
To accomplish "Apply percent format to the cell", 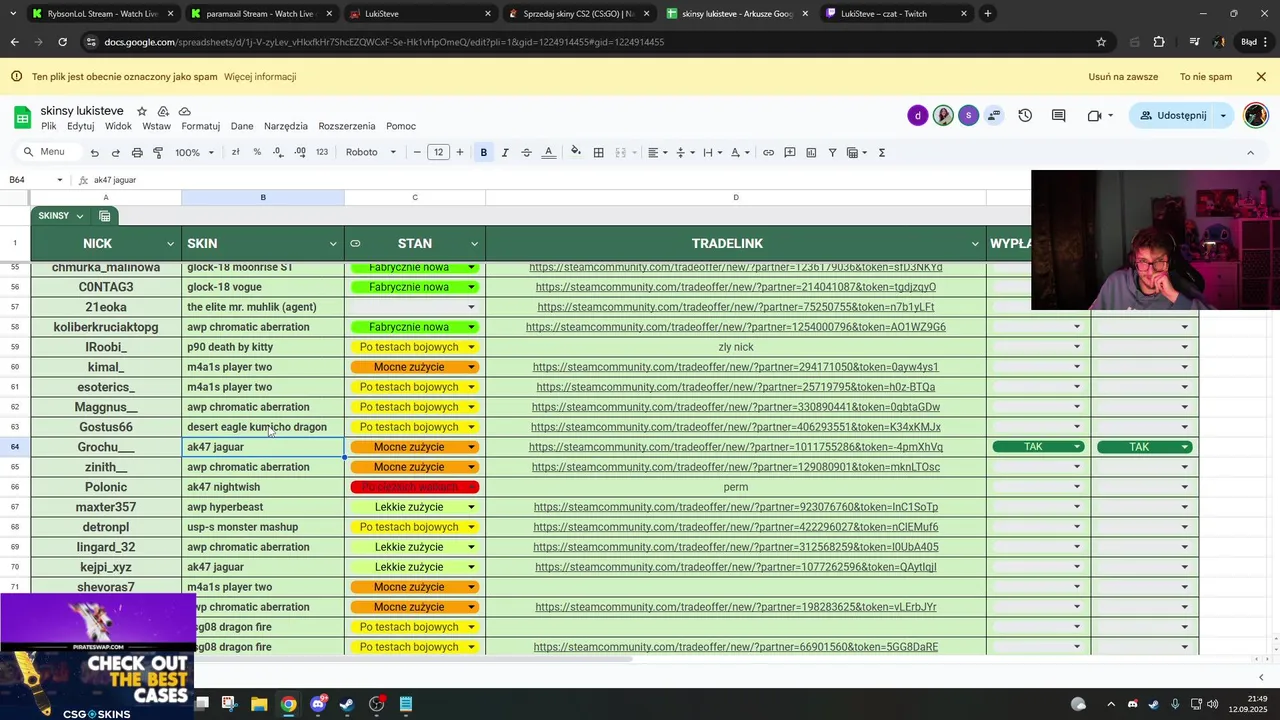I will (257, 152).
